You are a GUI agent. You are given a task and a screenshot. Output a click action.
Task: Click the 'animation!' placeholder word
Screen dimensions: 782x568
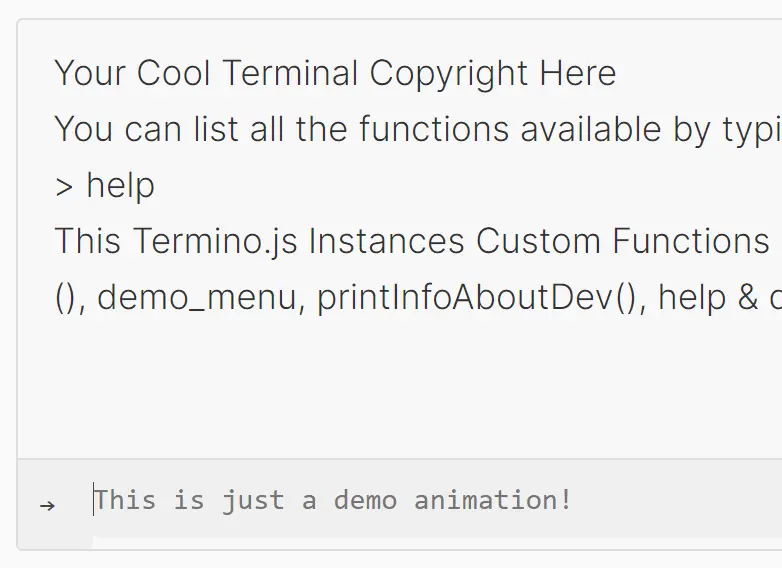(493, 500)
